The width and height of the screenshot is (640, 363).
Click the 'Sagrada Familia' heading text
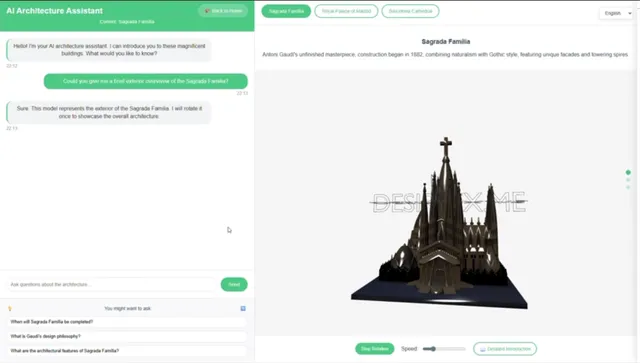tap(446, 42)
